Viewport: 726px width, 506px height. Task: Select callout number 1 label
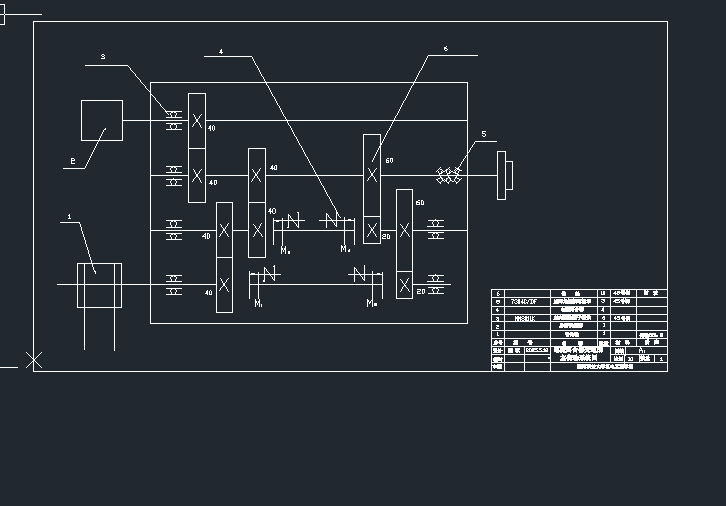coord(69,217)
